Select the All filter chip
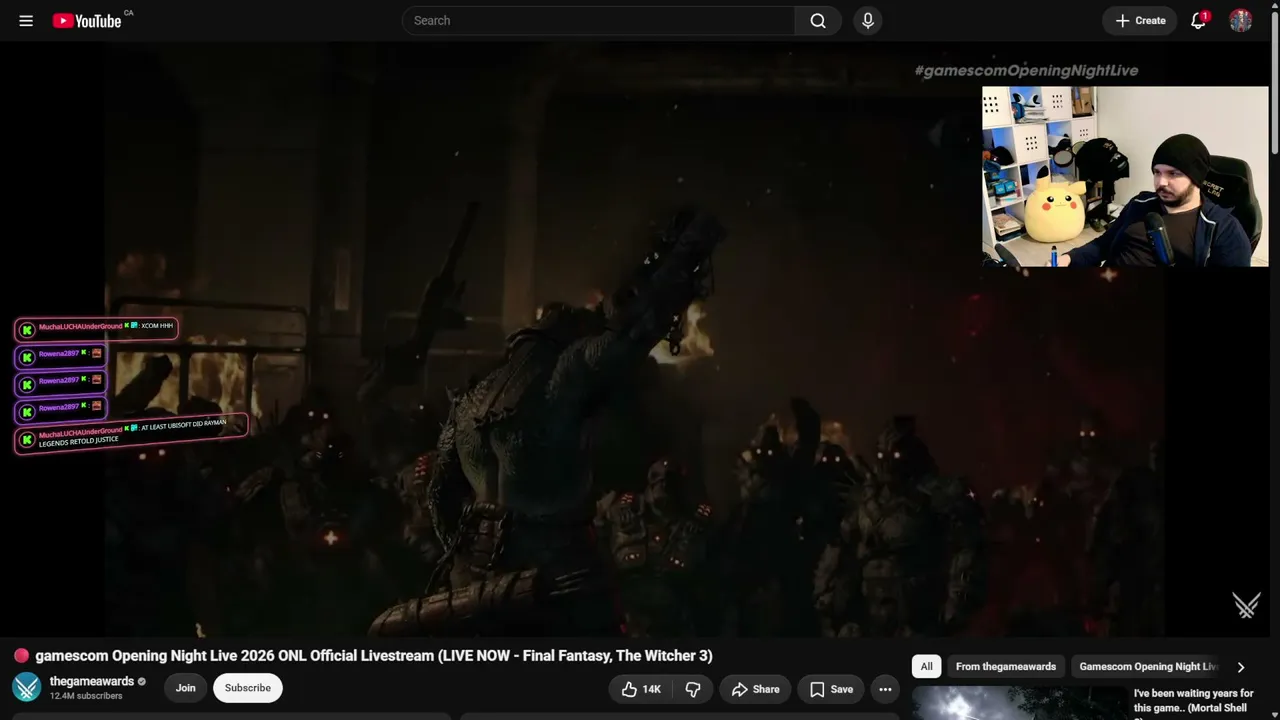 click(927, 667)
